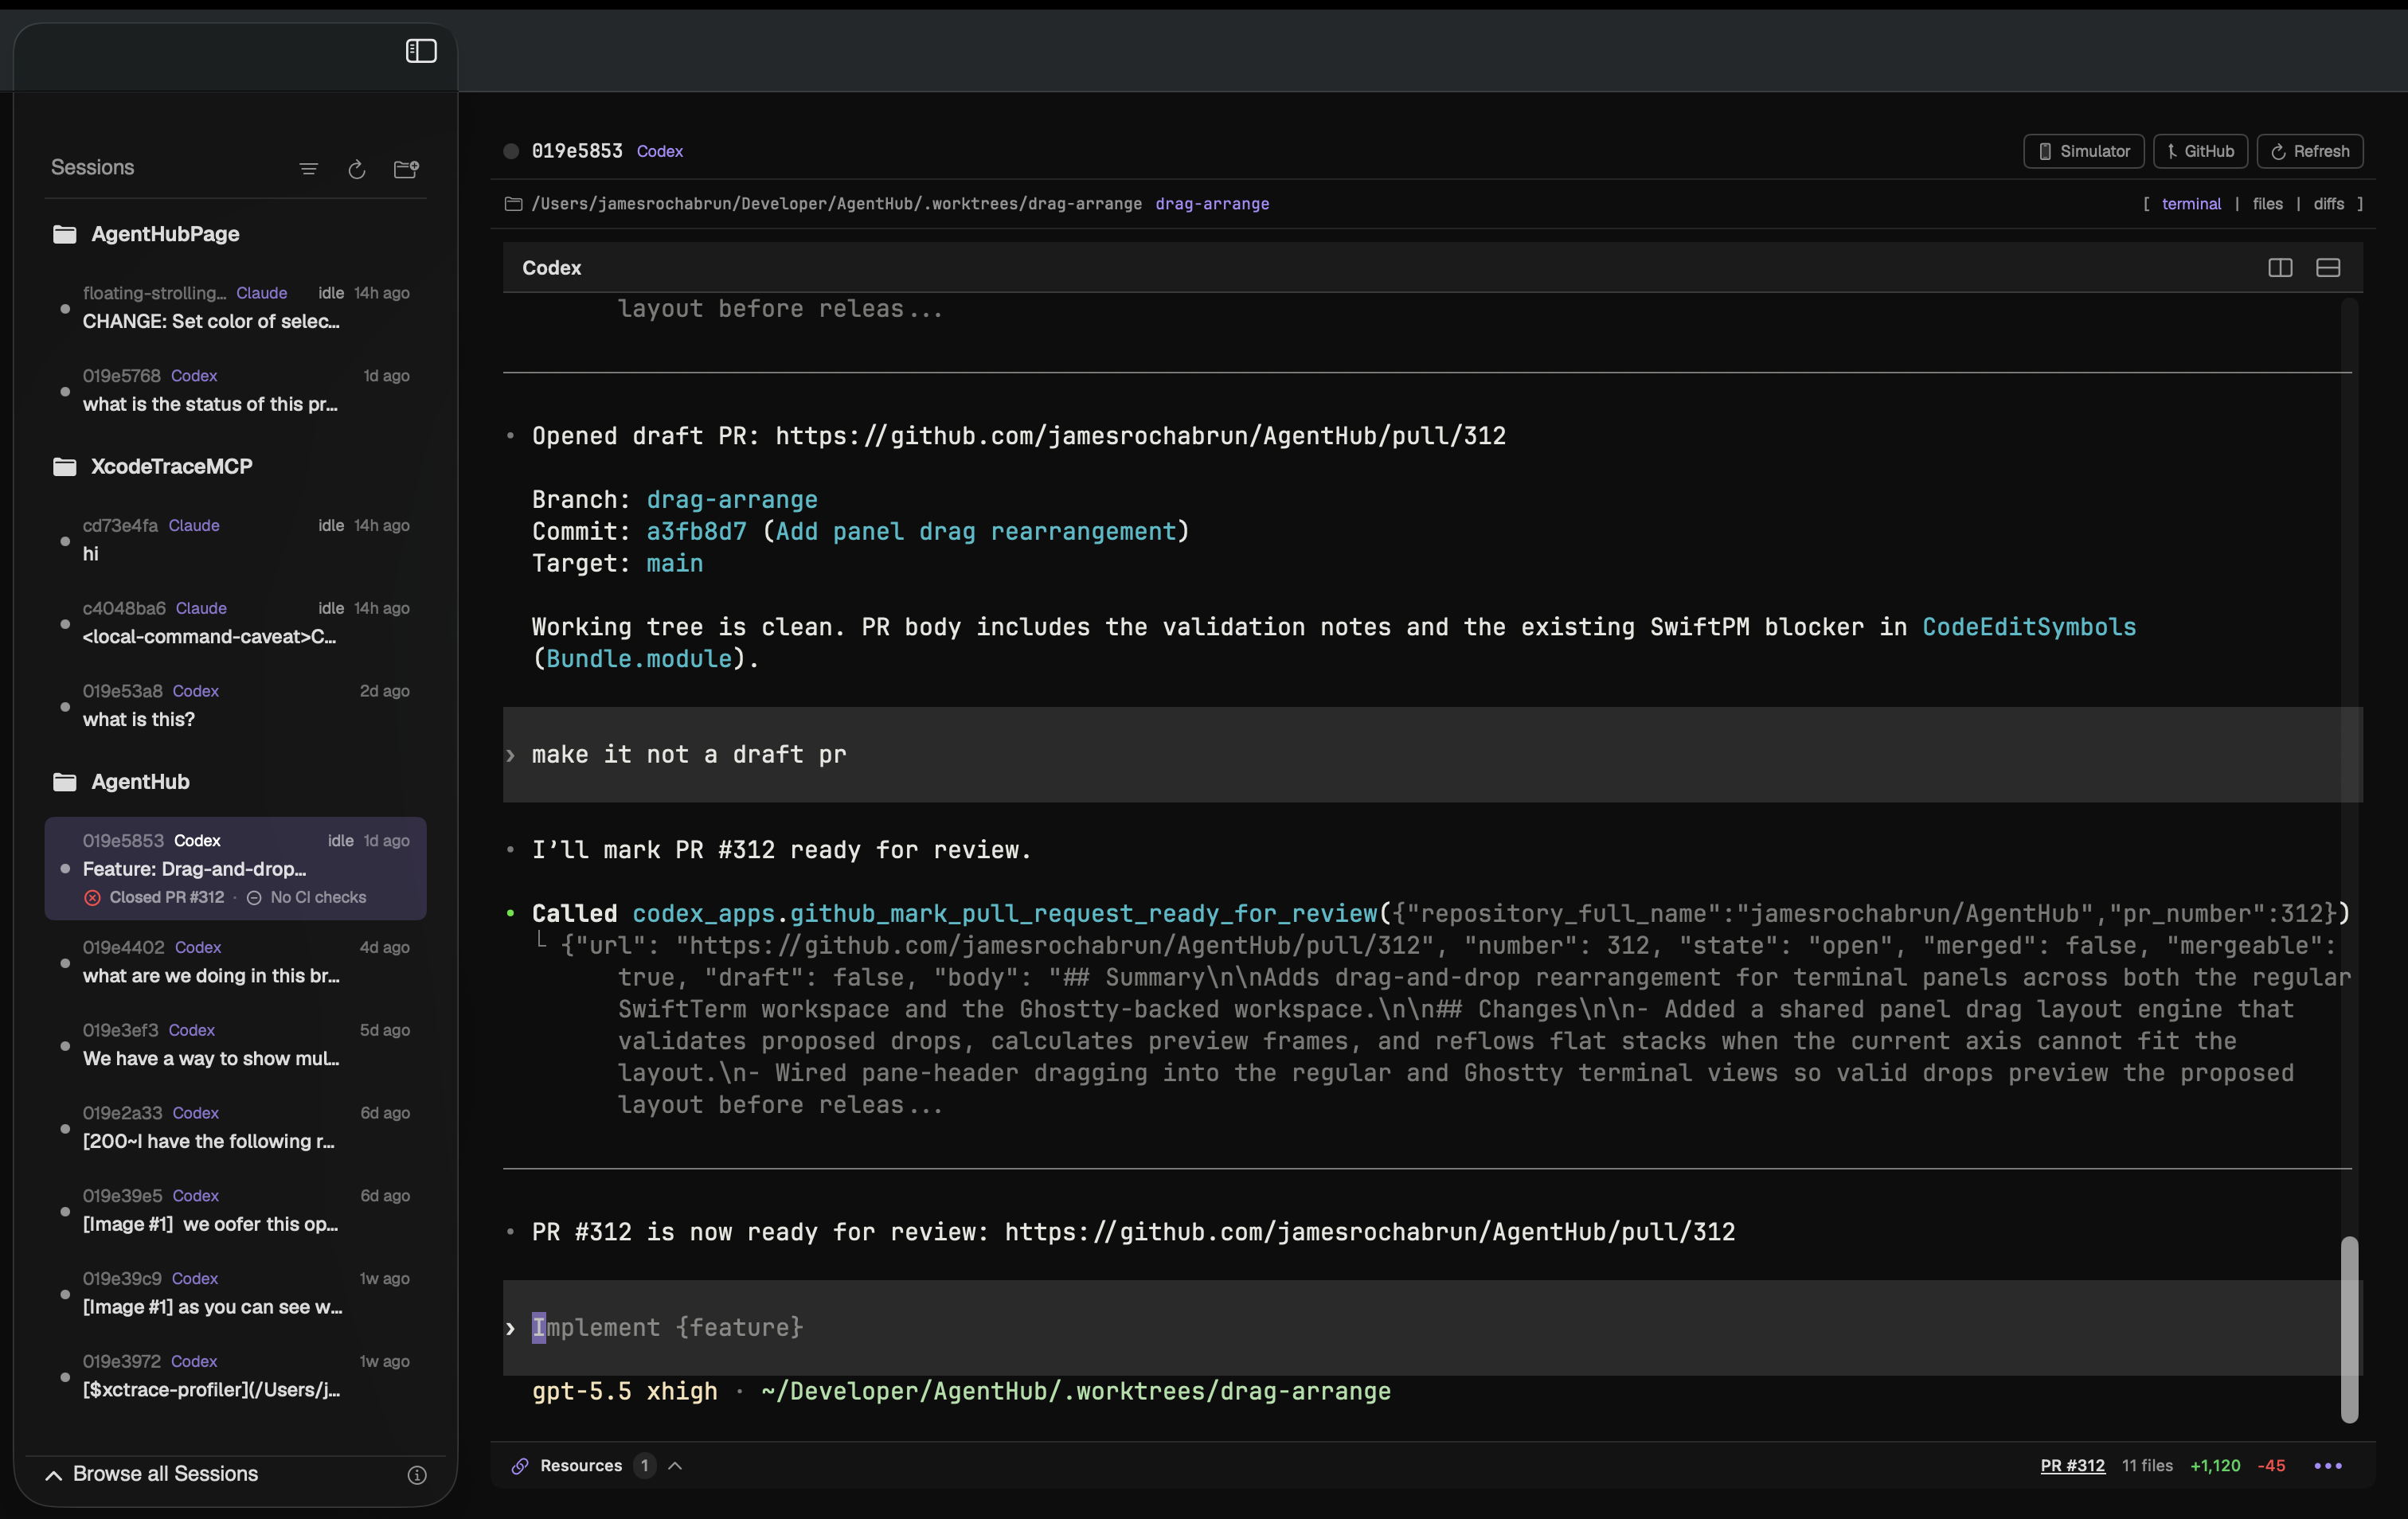Click the 'make it not a draft pr' prompt
This screenshot has height=1519, width=2408.
pos(1432,755)
